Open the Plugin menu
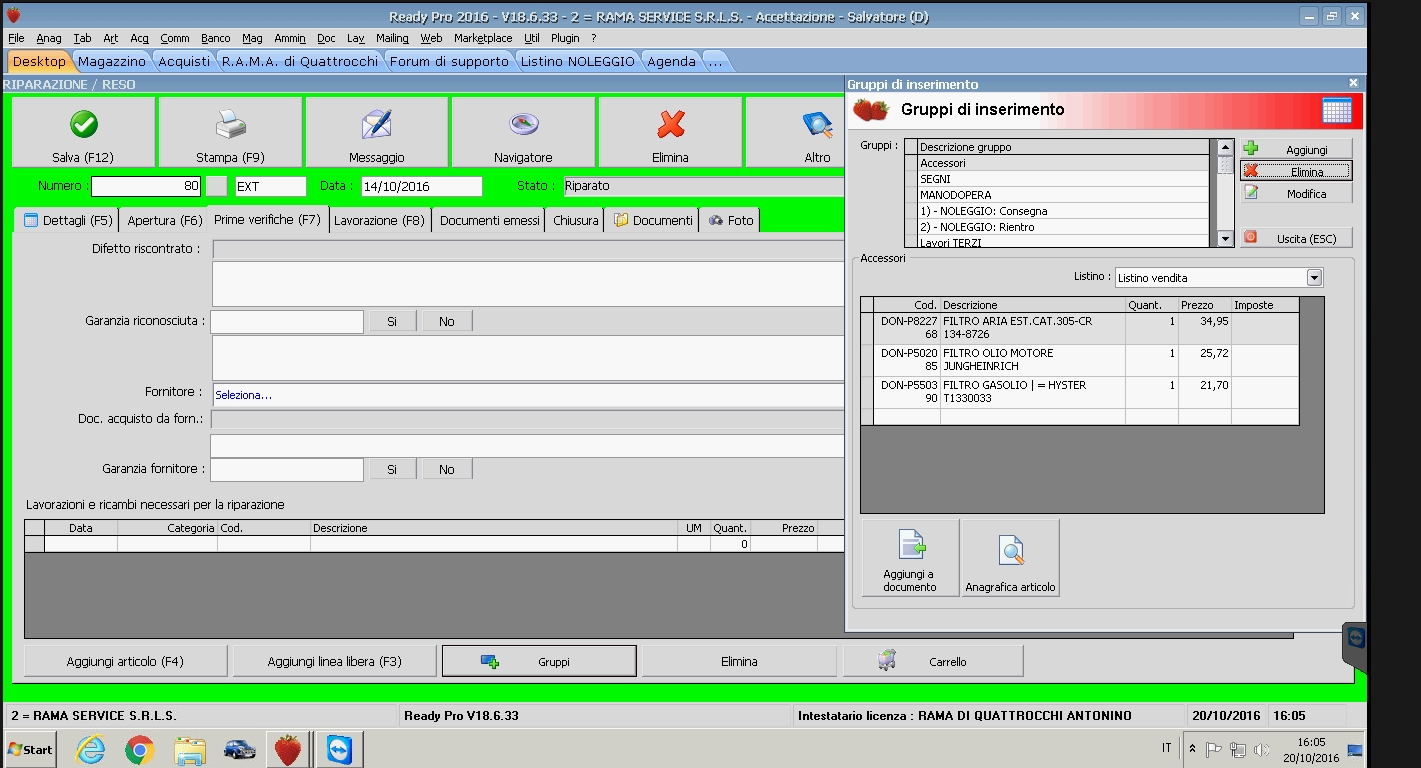Viewport: 1421px width, 768px height. coord(565,38)
